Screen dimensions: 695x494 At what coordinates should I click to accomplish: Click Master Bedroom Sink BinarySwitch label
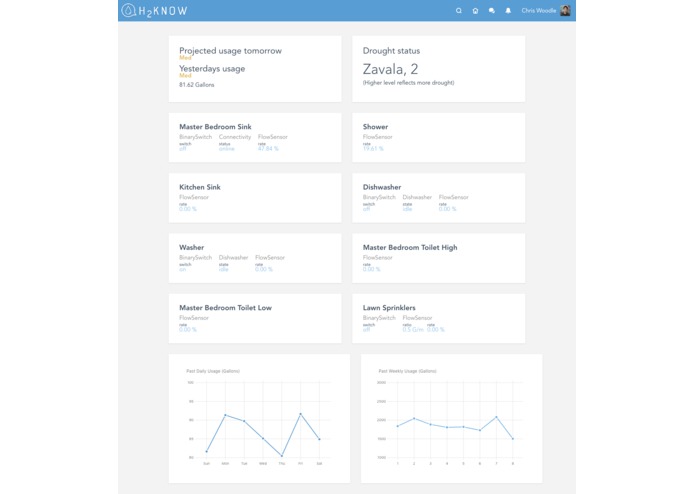tap(195, 137)
